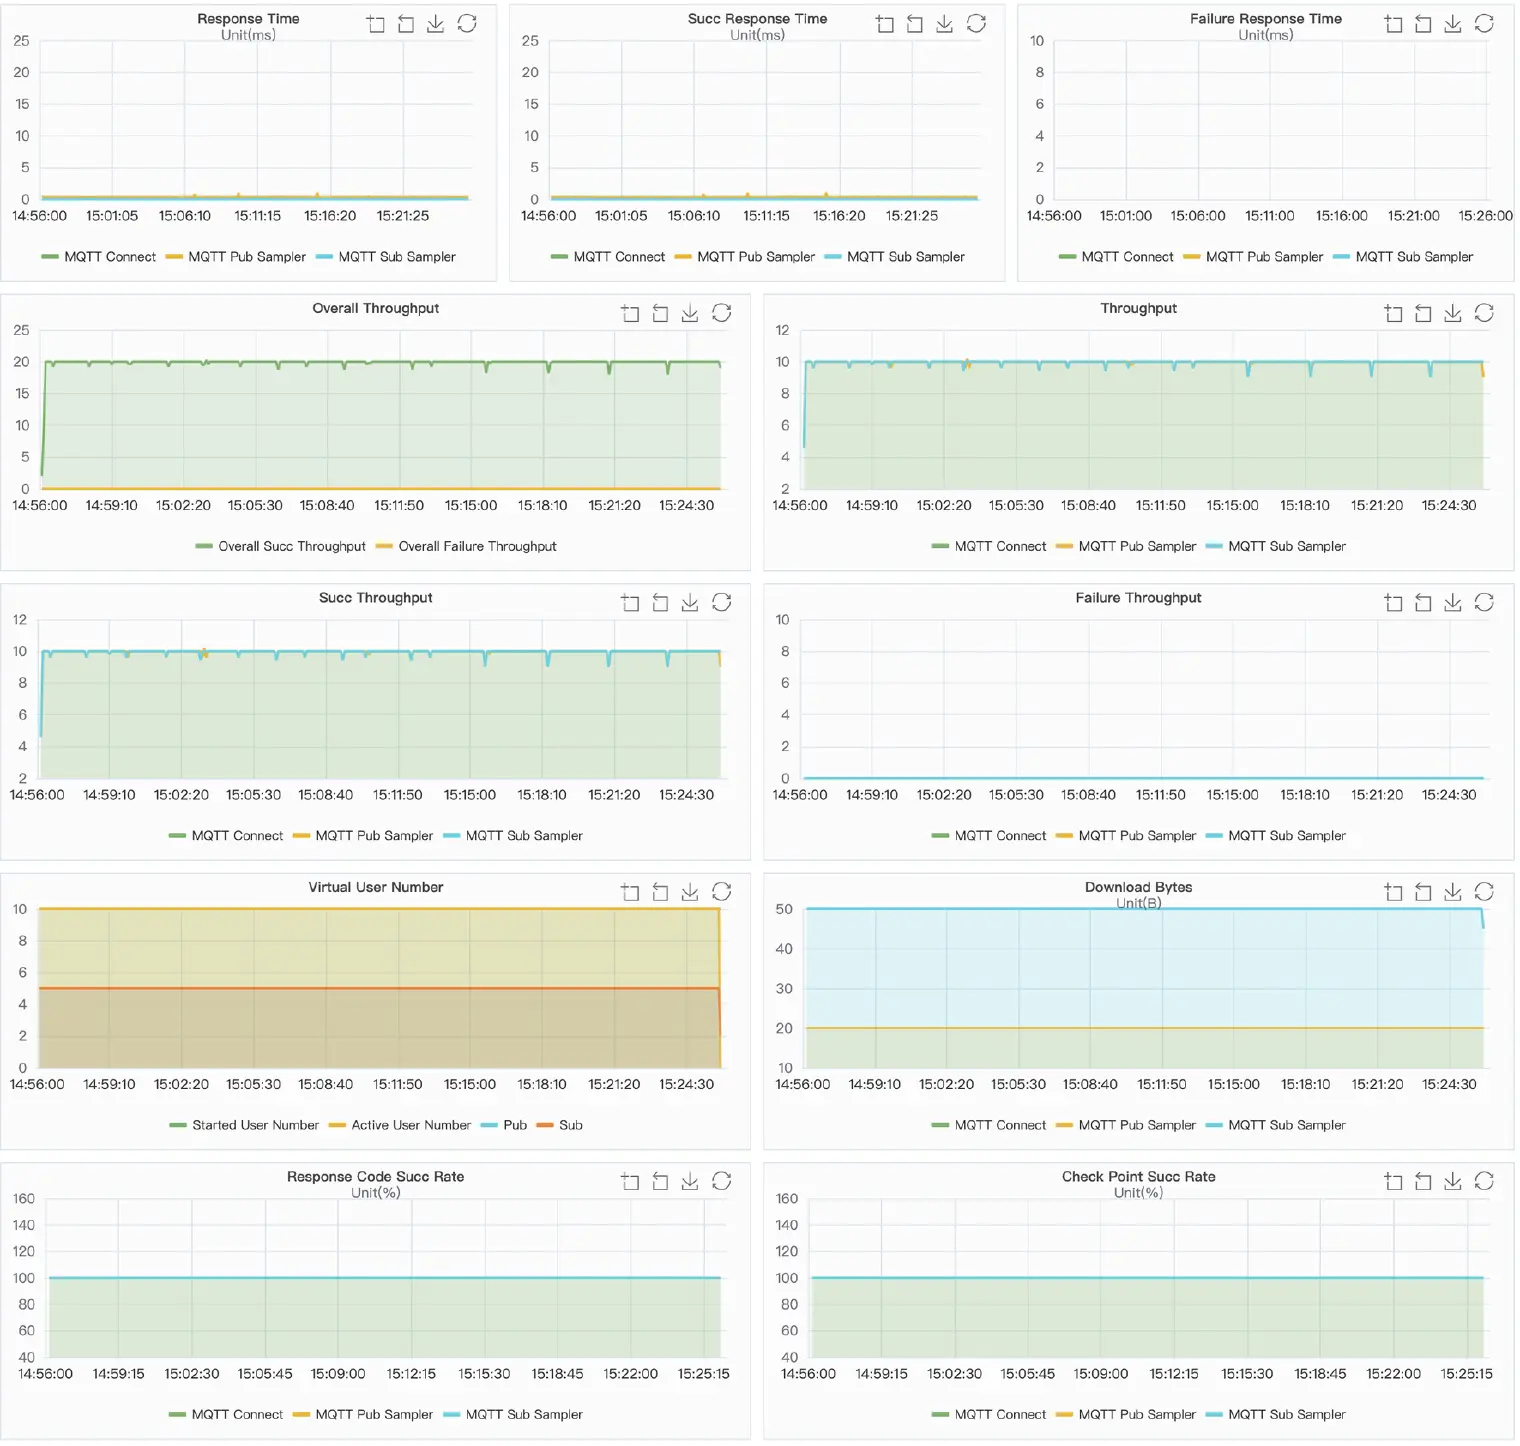Toggle Overall Failure Throughput legend series
This screenshot has height=1446, width=1520.
pos(466,546)
